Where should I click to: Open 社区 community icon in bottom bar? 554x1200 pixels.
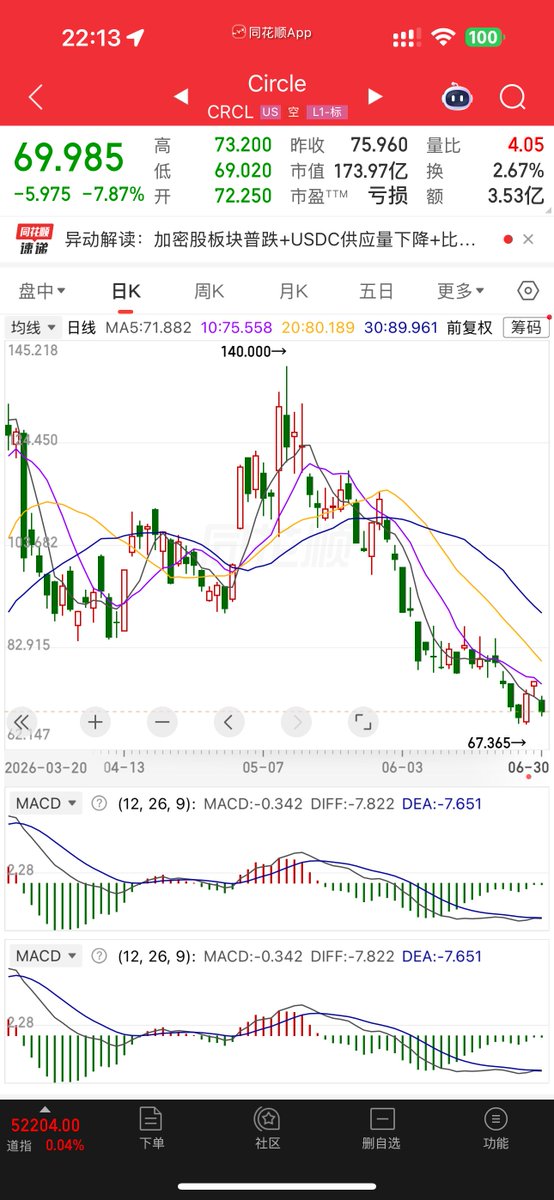pyautogui.click(x=267, y=1129)
